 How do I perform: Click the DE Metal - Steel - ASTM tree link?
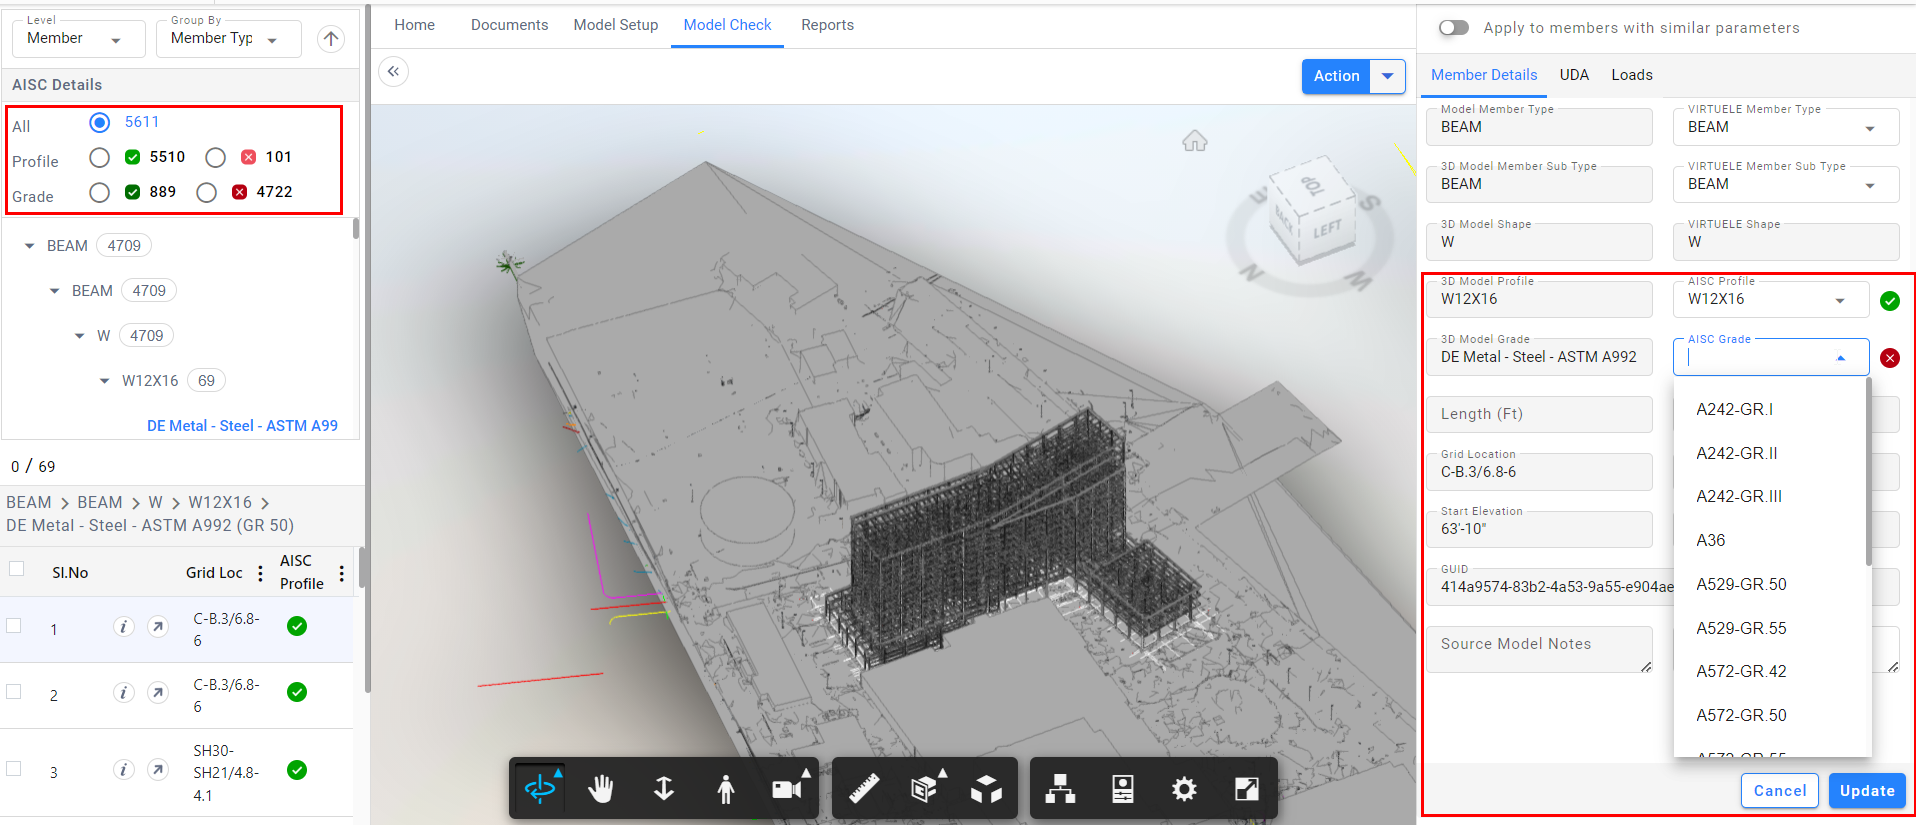coord(242,426)
